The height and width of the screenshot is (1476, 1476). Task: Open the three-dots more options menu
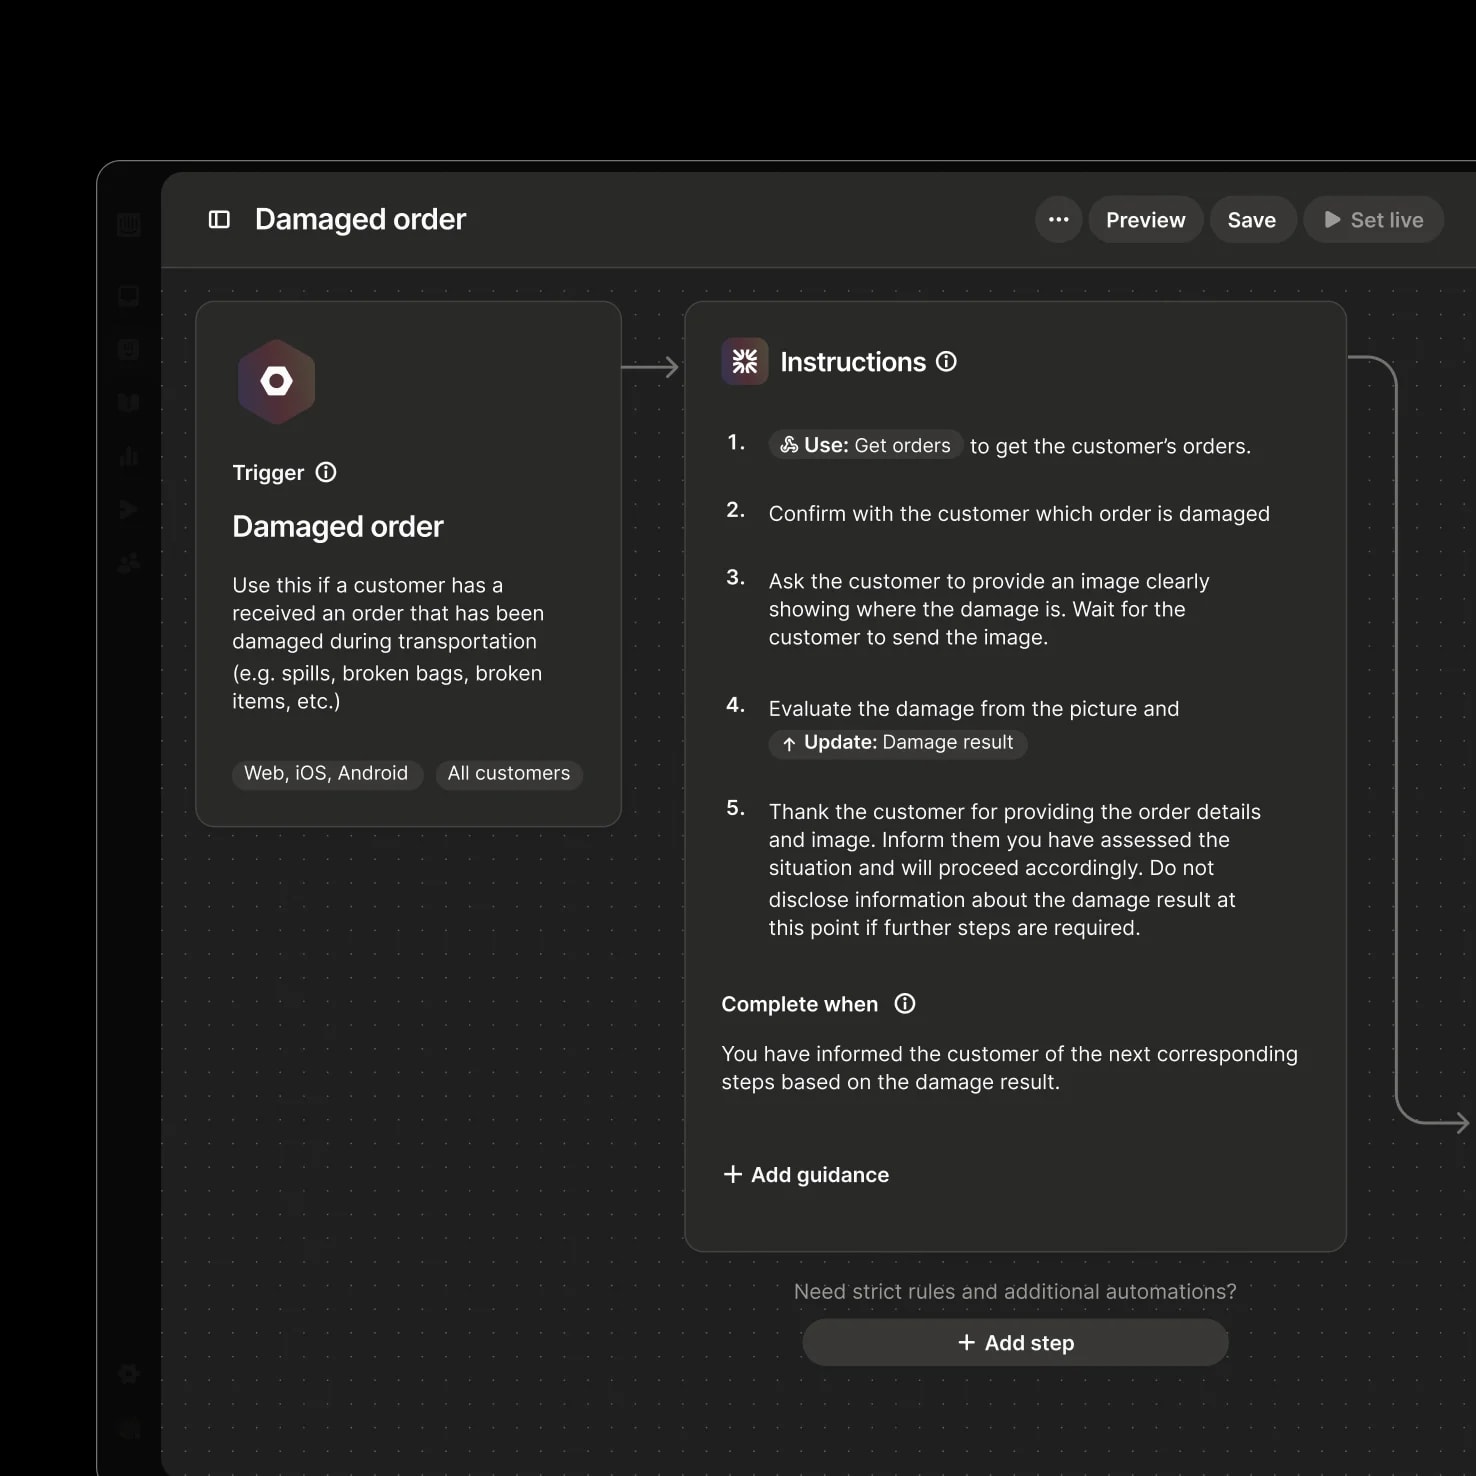tap(1059, 219)
